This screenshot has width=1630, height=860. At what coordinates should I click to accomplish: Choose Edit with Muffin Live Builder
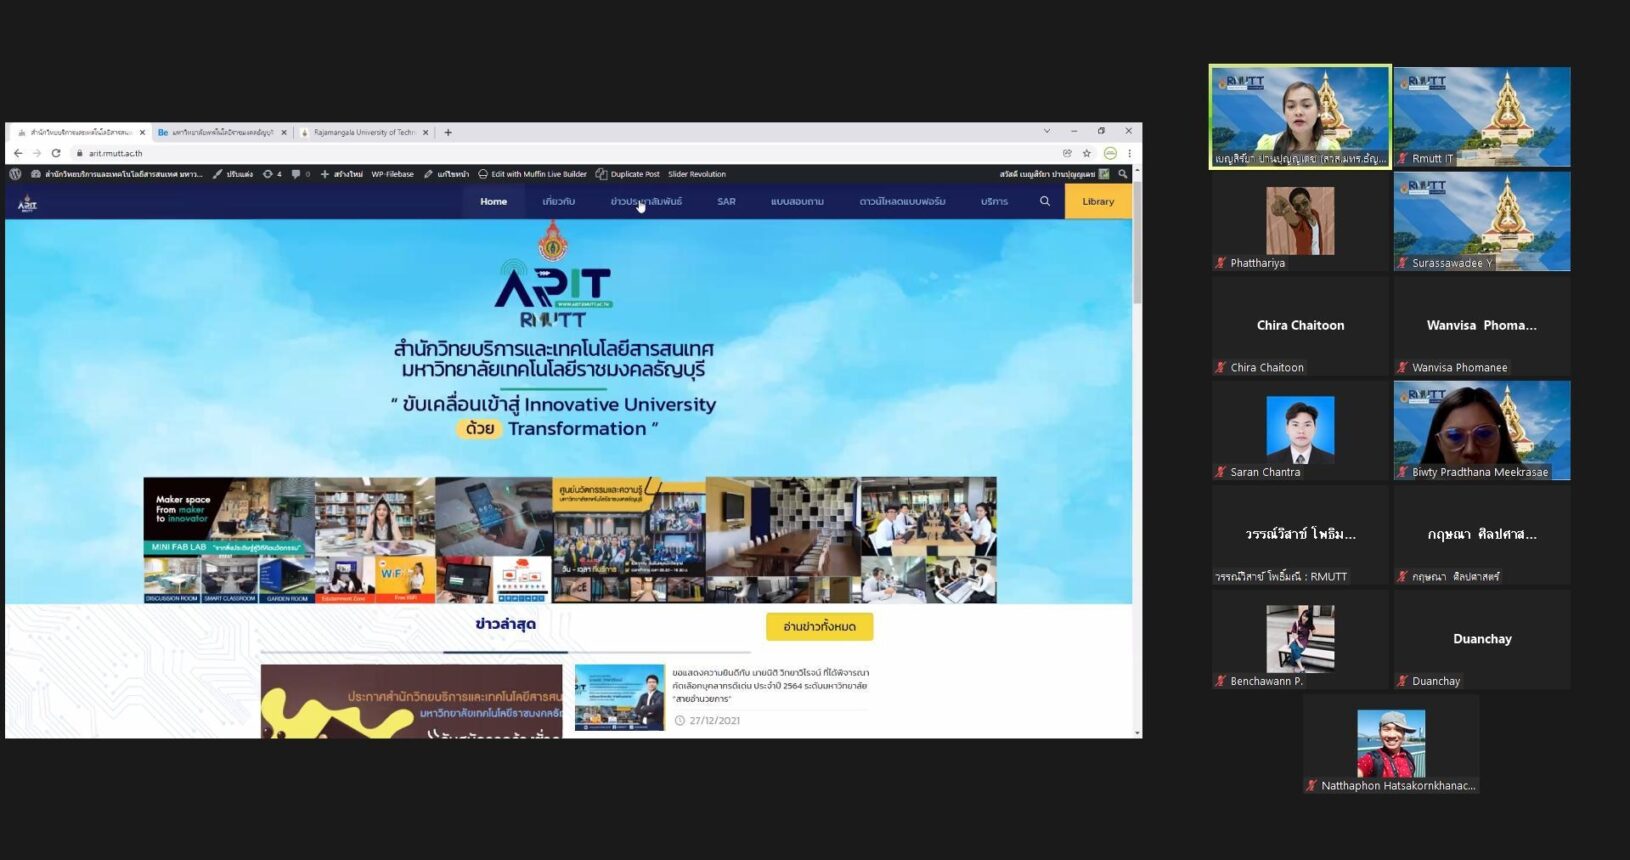point(532,174)
